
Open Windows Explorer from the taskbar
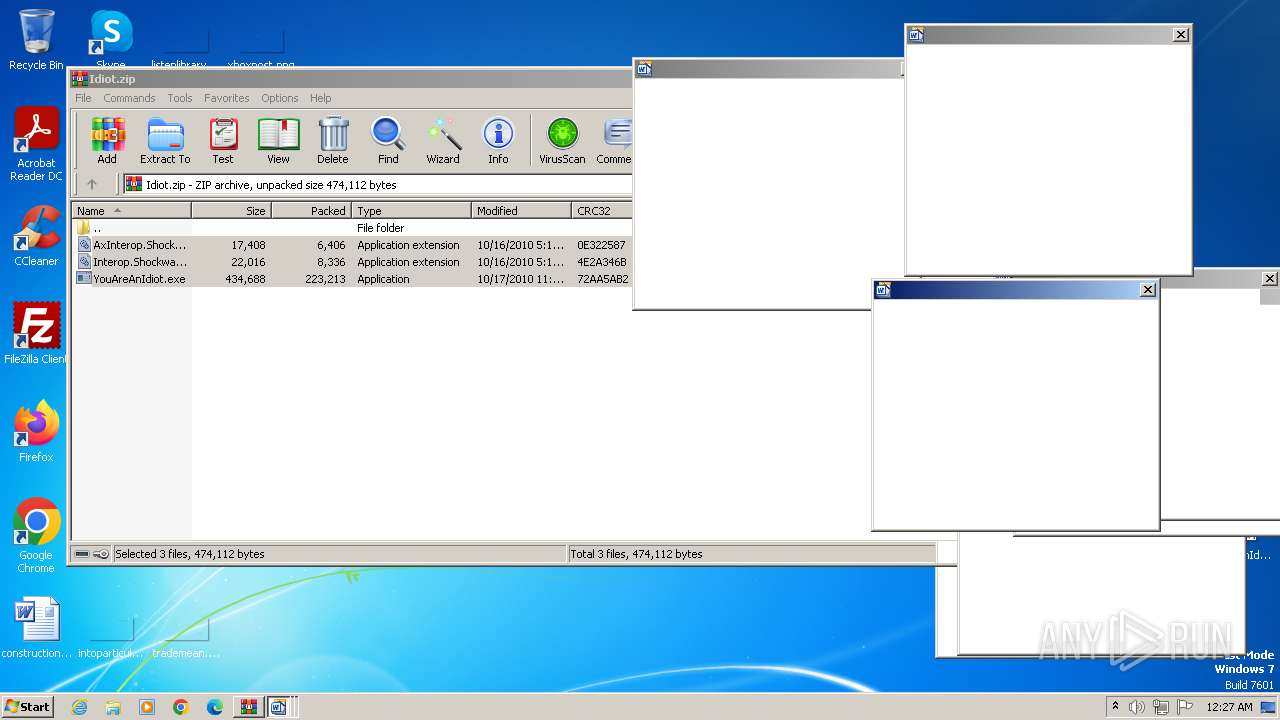tap(113, 707)
